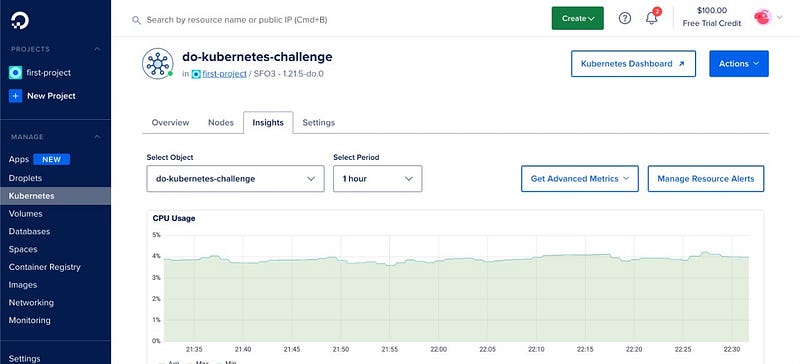Image resolution: width=800 pixels, height=364 pixels.
Task: Select Kubernetes in the sidebar
Action: 55,196
